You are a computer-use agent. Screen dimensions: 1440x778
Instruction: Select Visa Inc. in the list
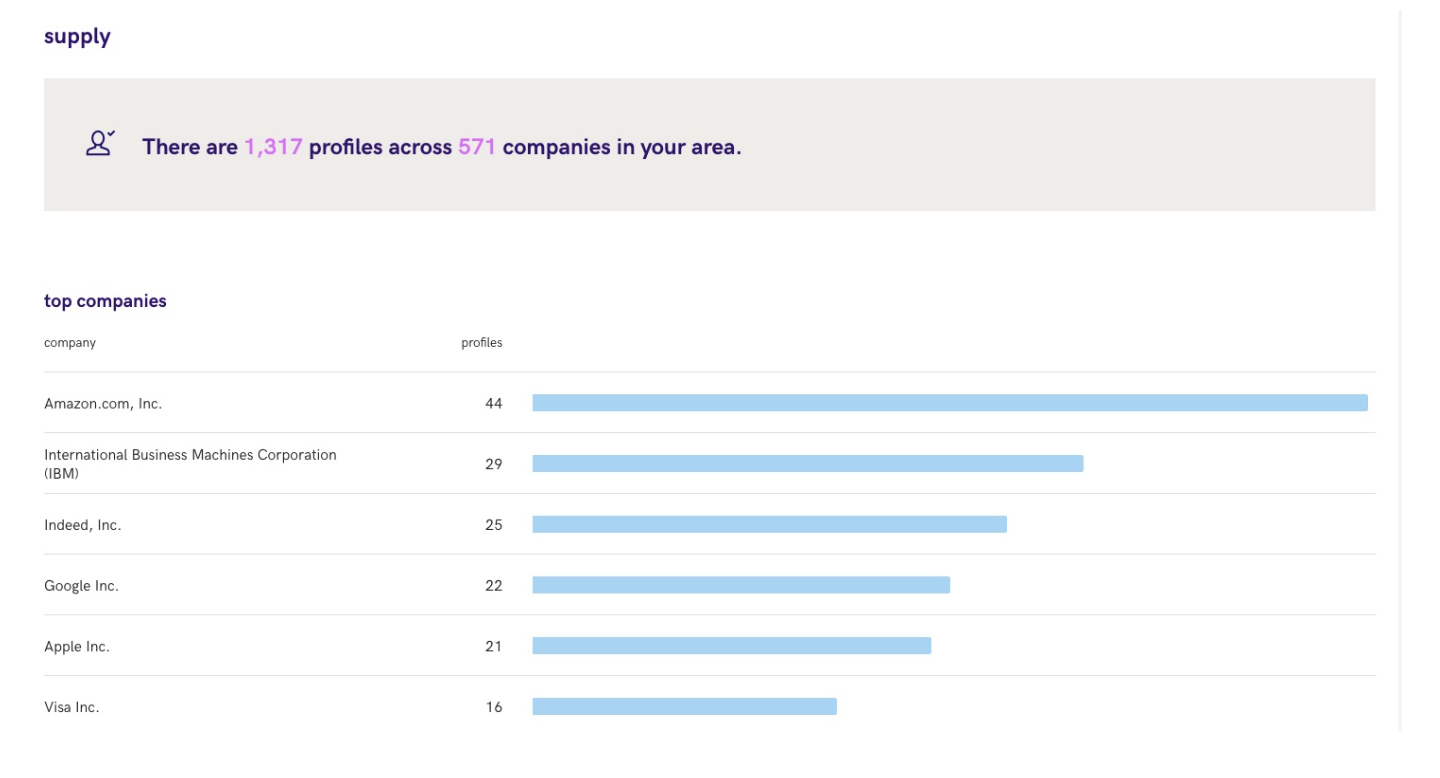pyautogui.click(x=72, y=707)
